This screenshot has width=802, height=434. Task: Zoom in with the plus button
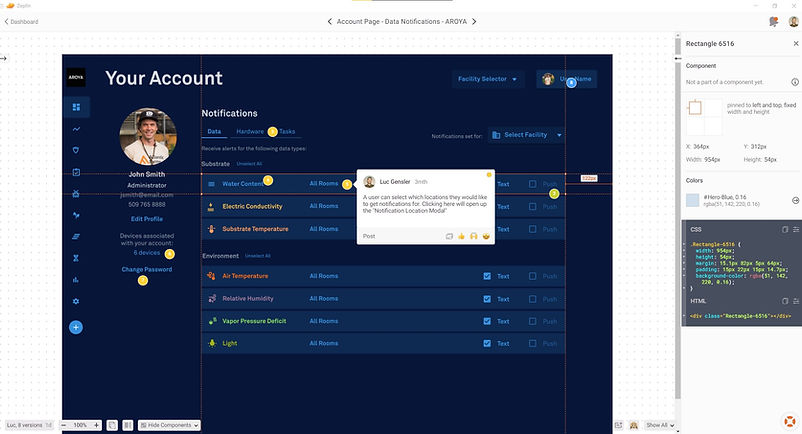(x=96, y=425)
